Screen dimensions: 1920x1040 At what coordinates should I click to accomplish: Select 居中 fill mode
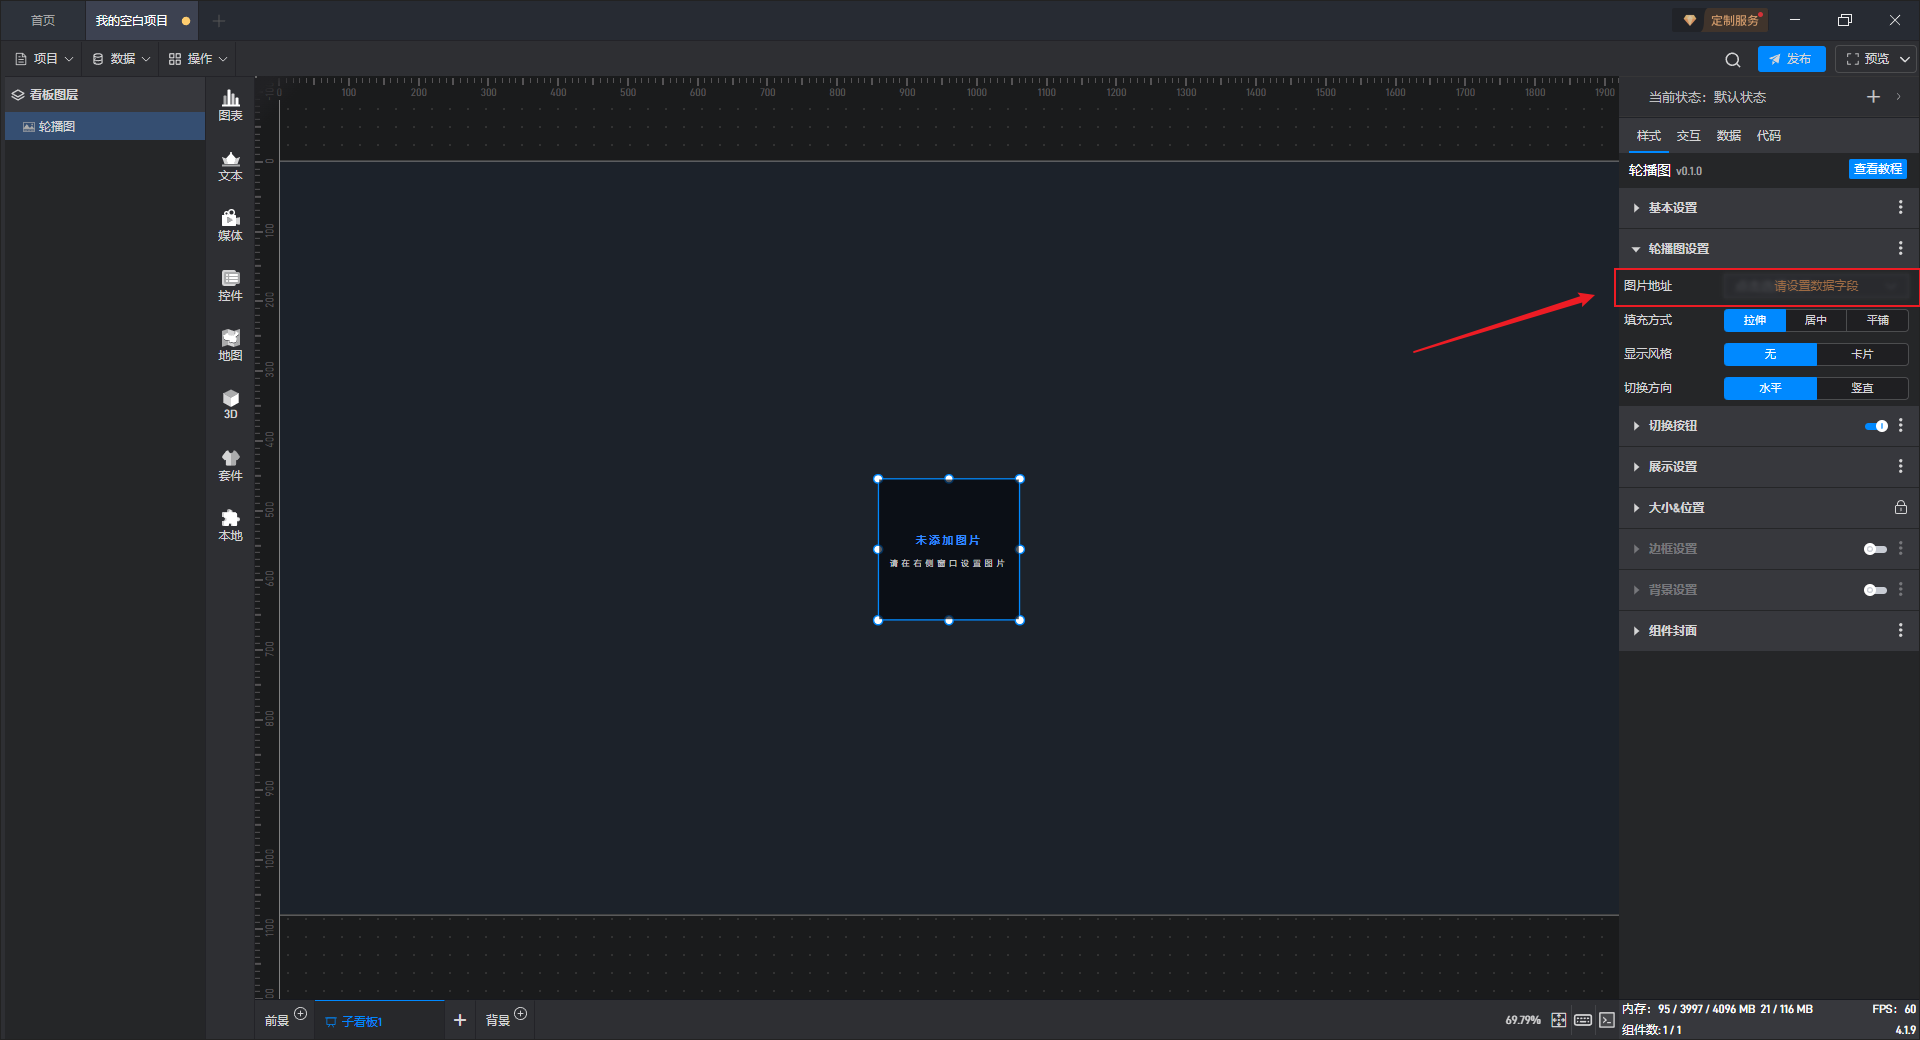[1816, 320]
